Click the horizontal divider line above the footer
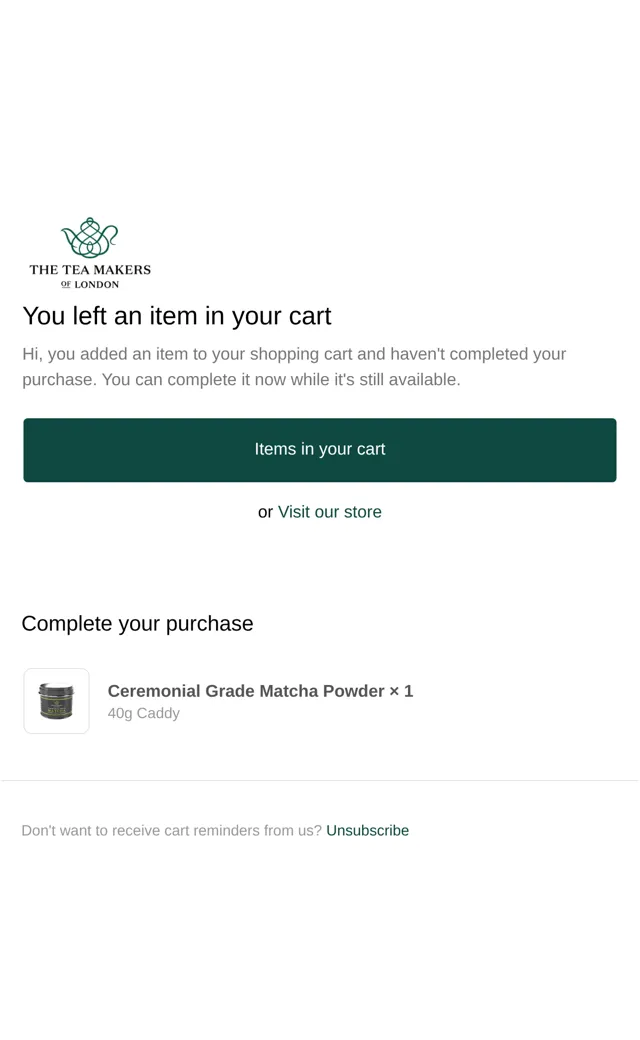The width and height of the screenshot is (640, 1040). (x=320, y=781)
